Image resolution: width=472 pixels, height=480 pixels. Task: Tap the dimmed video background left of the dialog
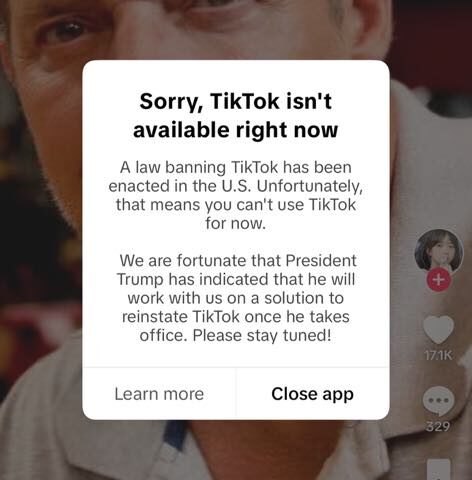40,240
